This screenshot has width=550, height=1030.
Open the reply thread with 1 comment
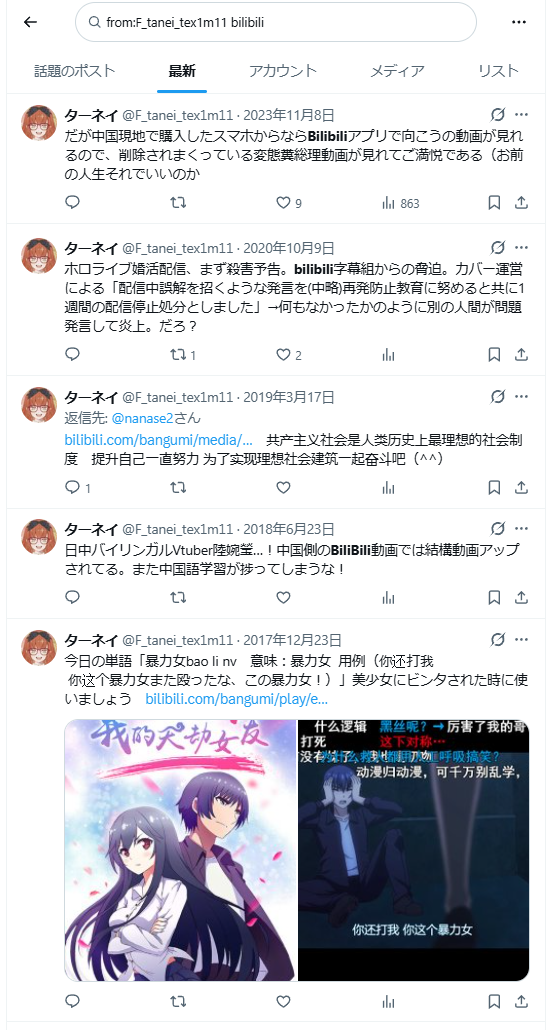pyautogui.click(x=78, y=487)
